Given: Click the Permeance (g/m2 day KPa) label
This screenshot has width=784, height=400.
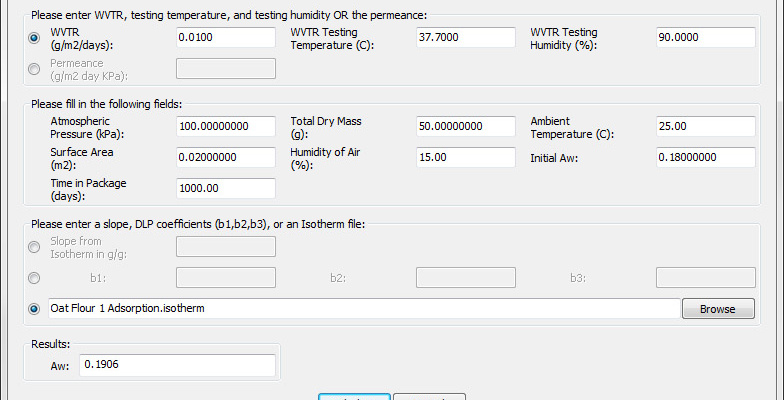Looking at the screenshot, I should coord(89,70).
